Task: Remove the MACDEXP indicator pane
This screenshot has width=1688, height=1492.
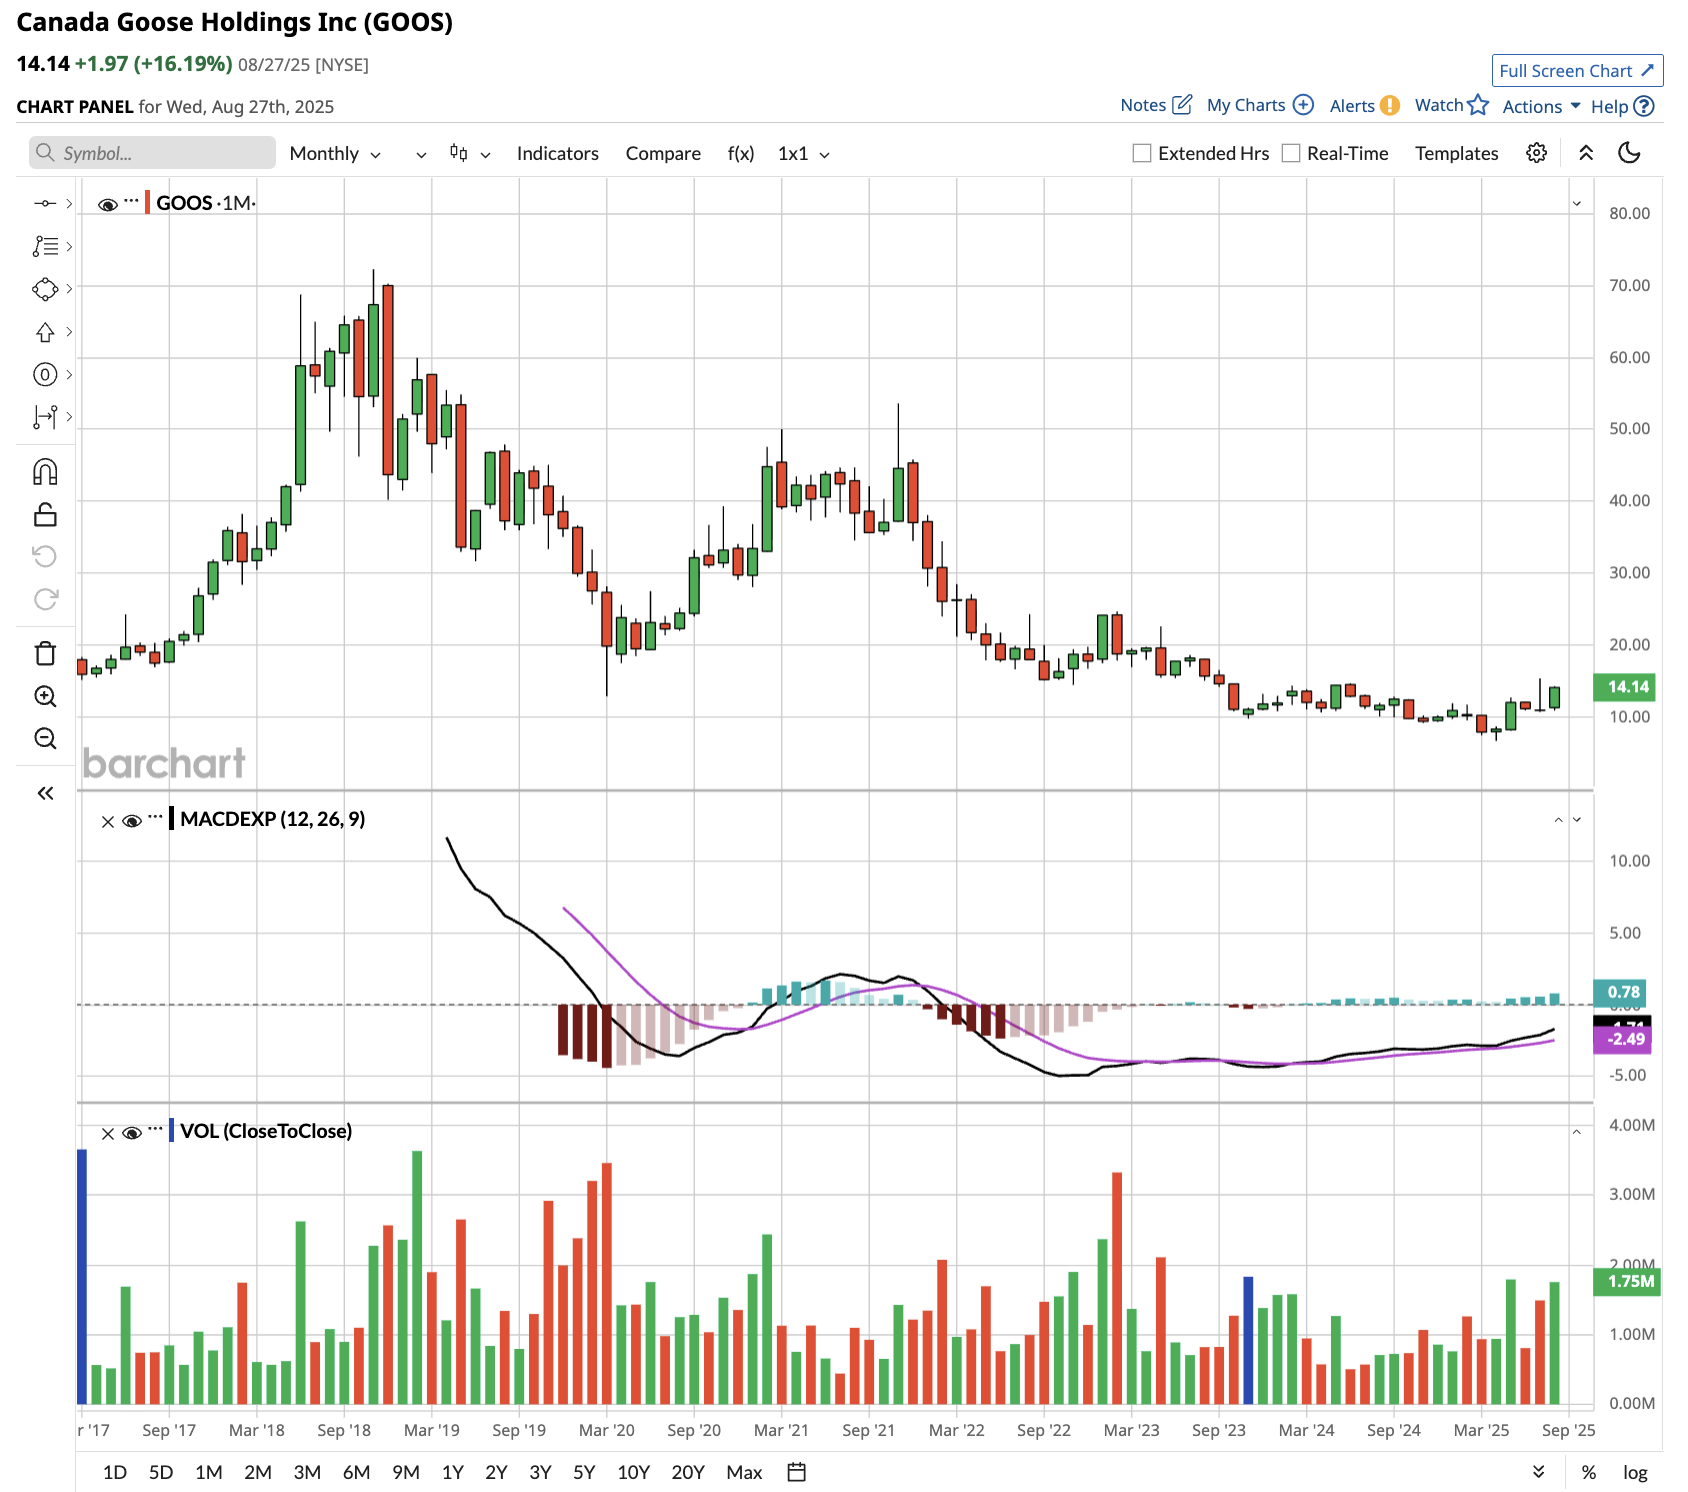Action: [108, 821]
